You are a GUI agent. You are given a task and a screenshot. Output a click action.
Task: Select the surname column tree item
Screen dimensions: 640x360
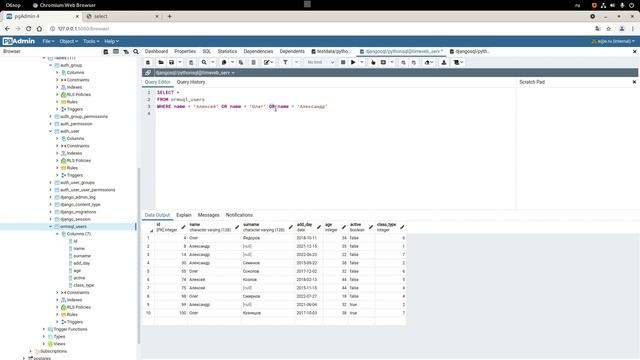click(82, 256)
